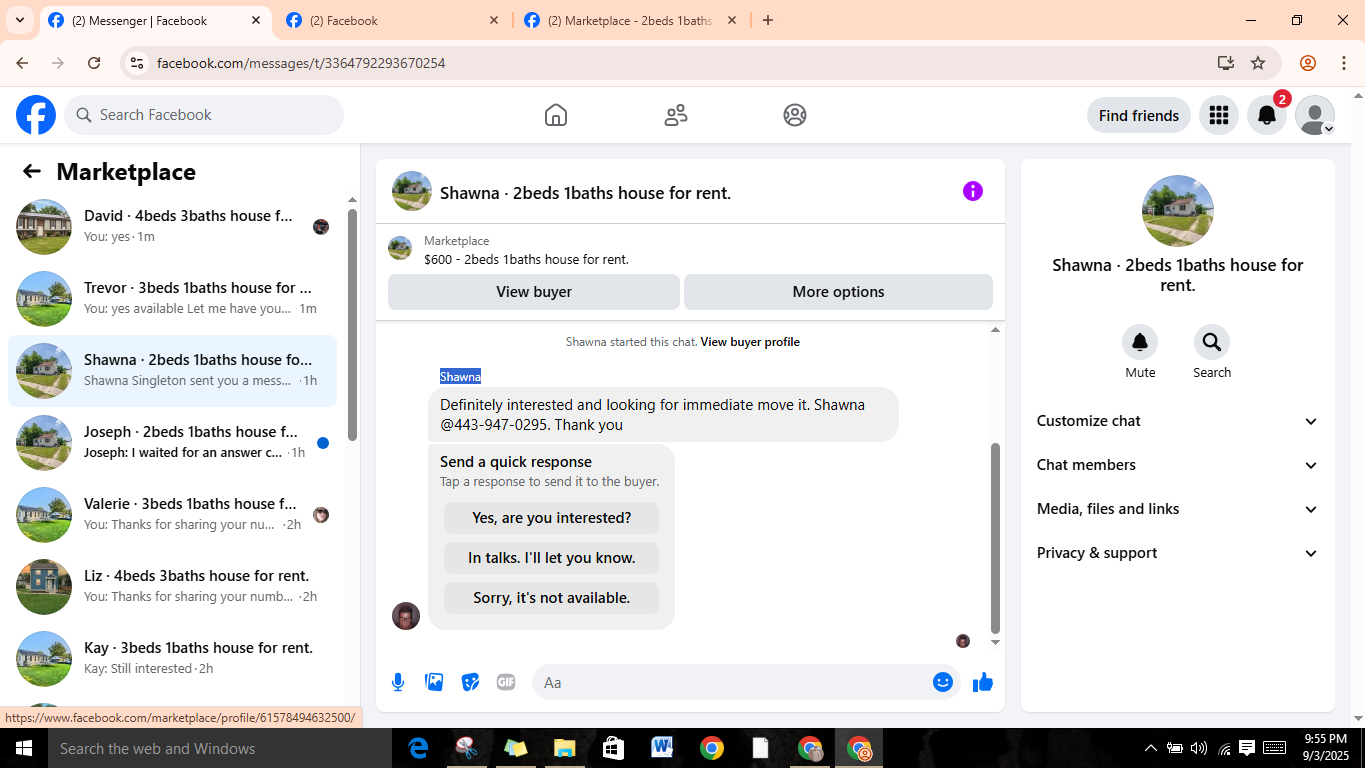Open the Chrome profile icon
The image size is (1365, 768).
point(1308,63)
